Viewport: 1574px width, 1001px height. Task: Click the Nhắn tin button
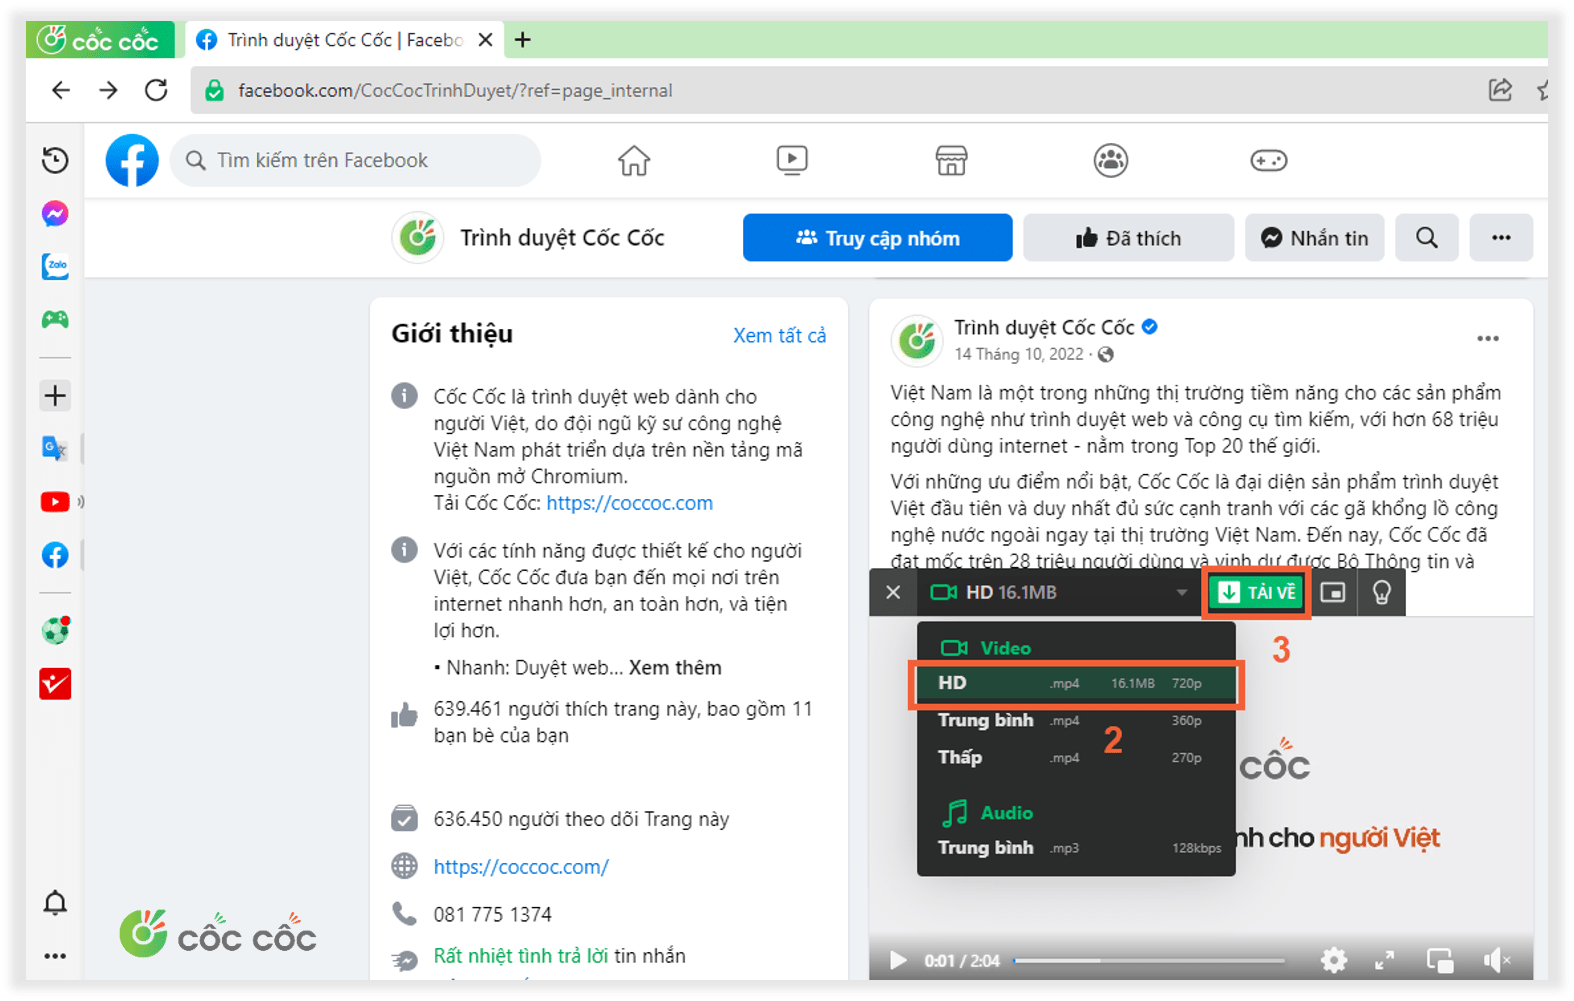[1314, 238]
